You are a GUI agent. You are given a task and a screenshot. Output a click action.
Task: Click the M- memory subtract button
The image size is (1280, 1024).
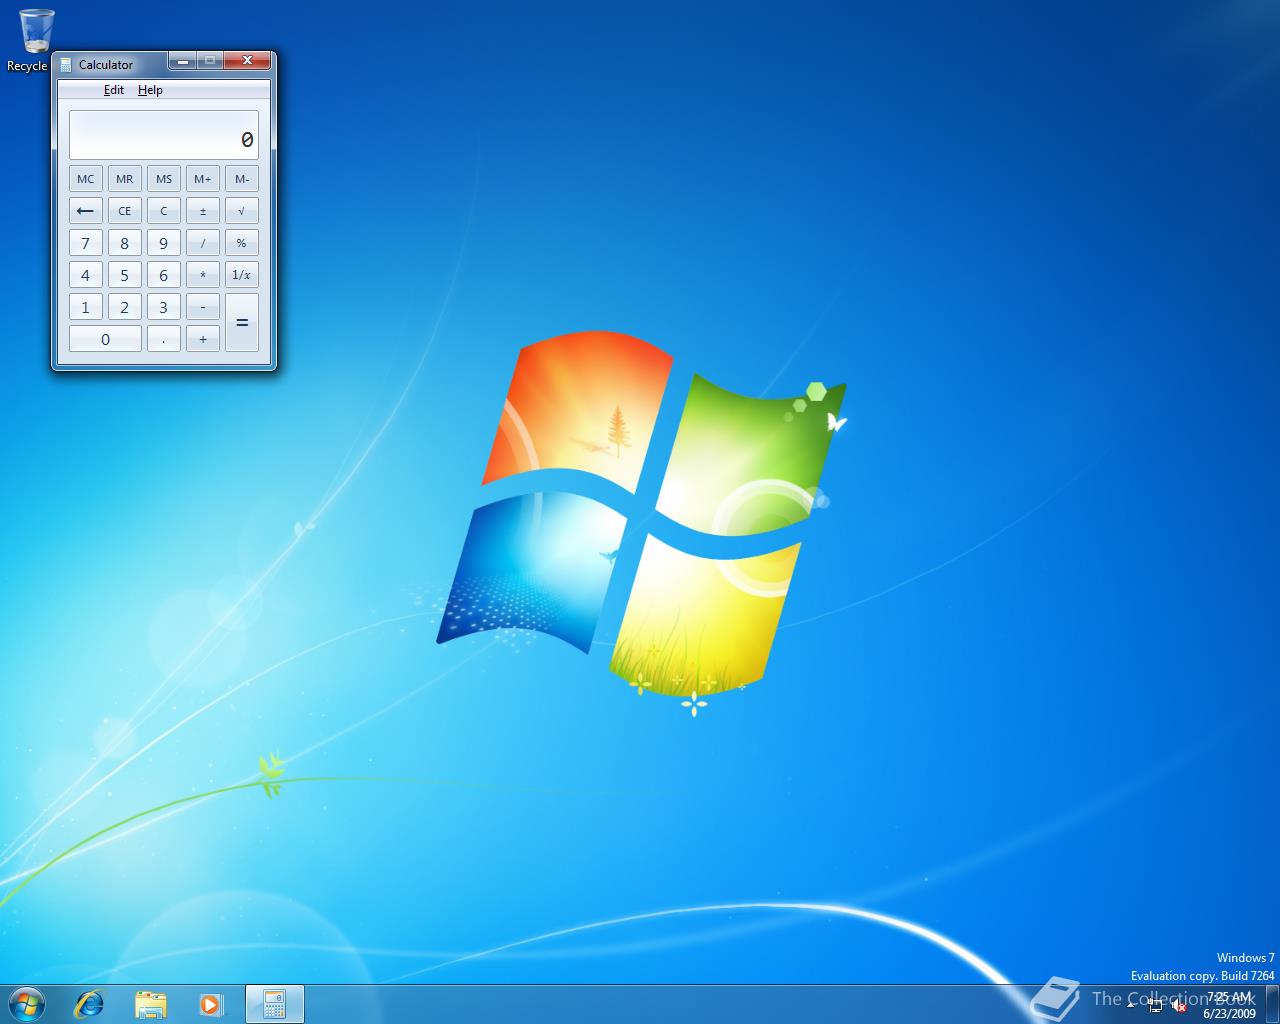[242, 179]
